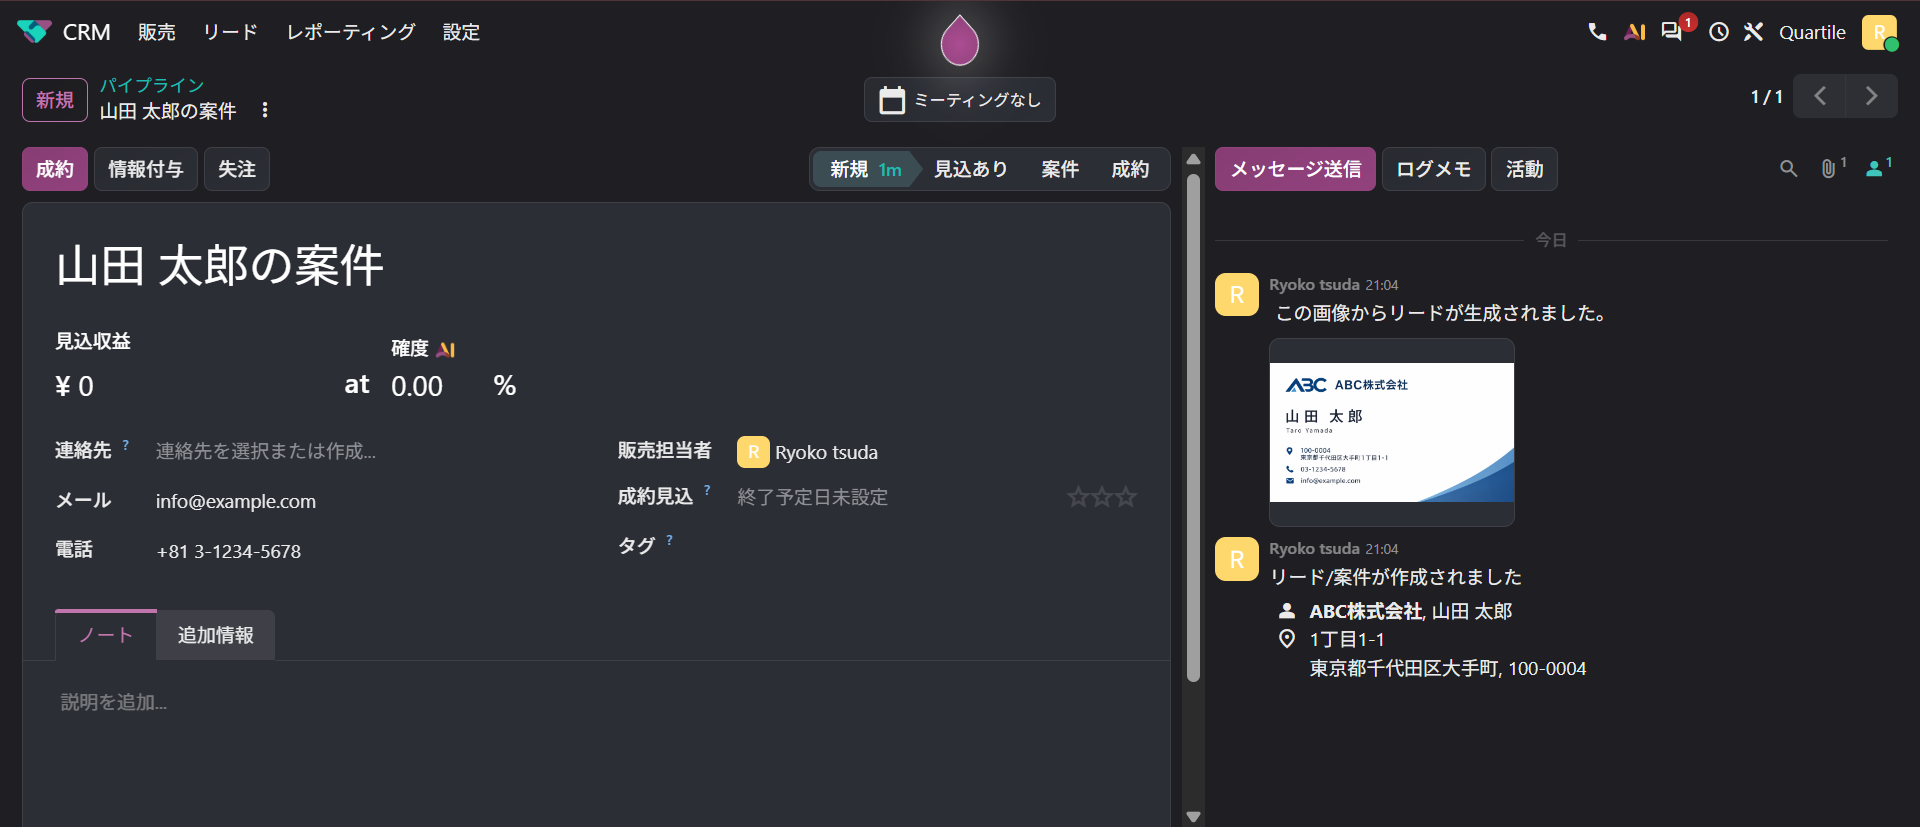The width and height of the screenshot is (1920, 827).
Task: Click the ログメモ button
Action: pos(1433,169)
